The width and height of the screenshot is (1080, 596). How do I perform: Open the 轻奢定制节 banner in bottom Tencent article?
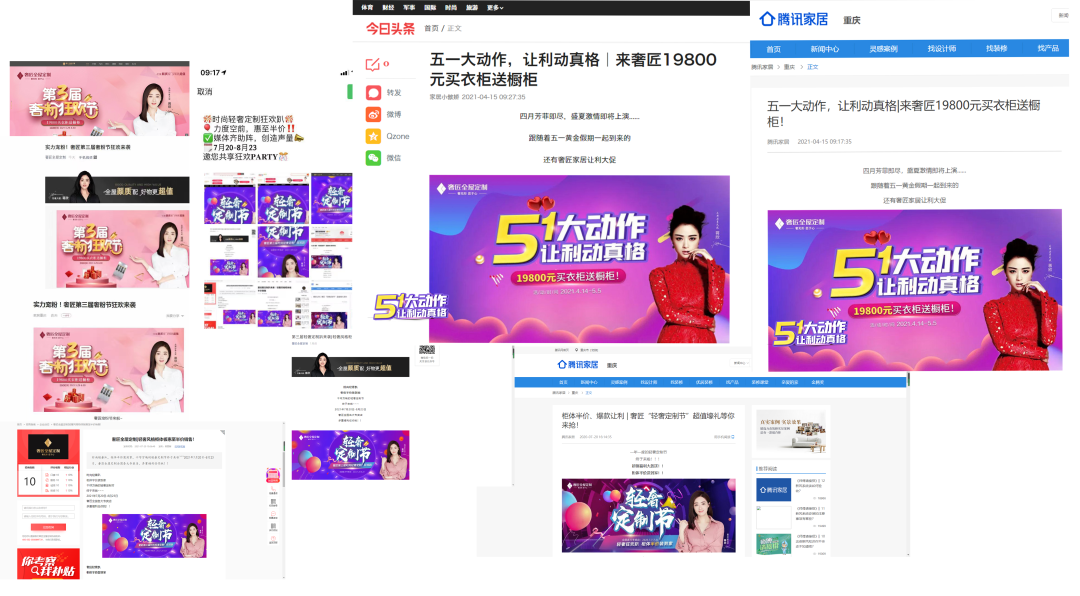click(648, 515)
